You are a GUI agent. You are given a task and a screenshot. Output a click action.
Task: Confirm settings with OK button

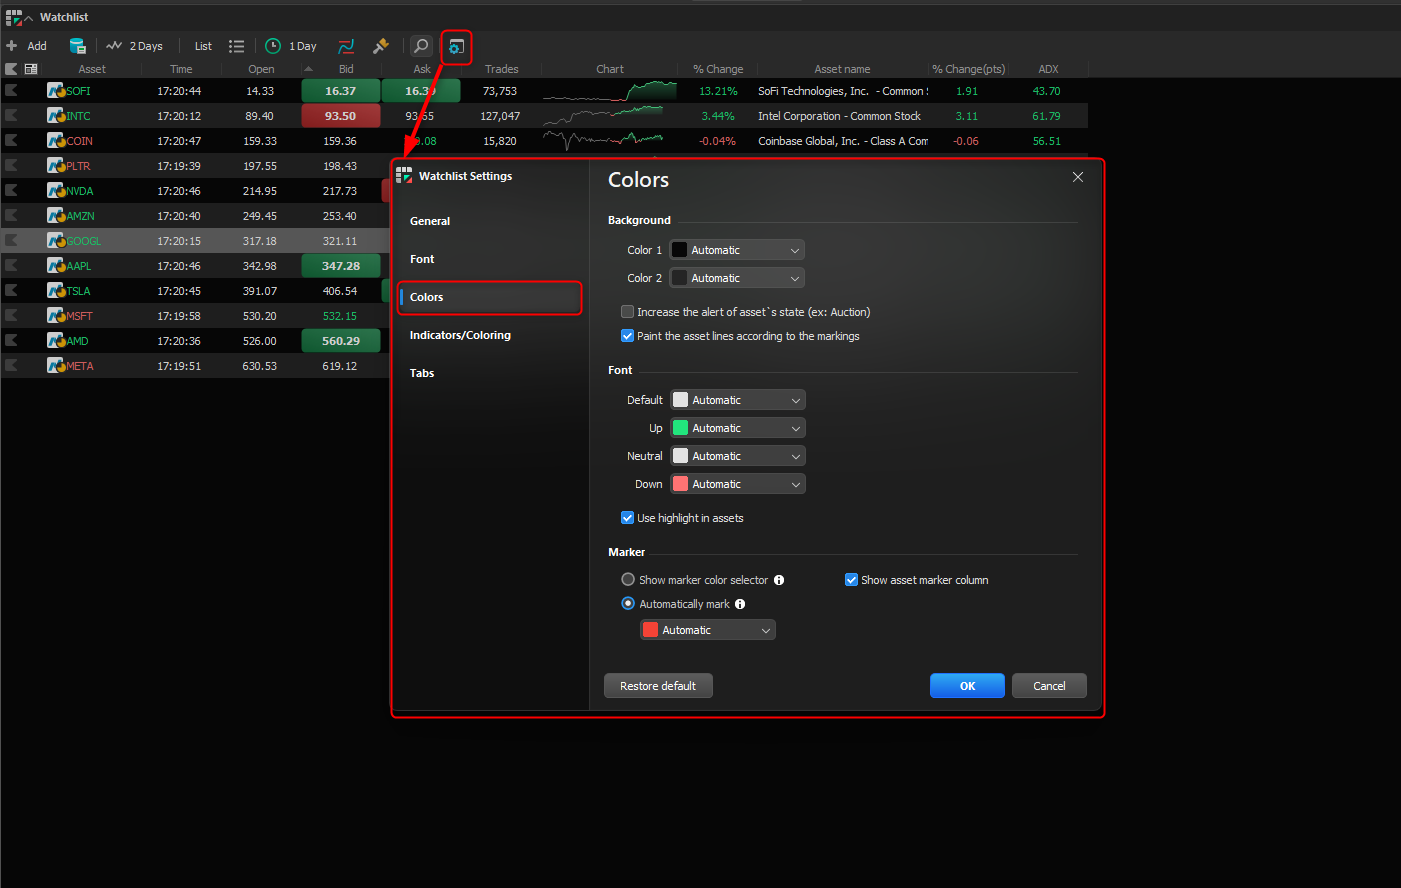(x=967, y=686)
